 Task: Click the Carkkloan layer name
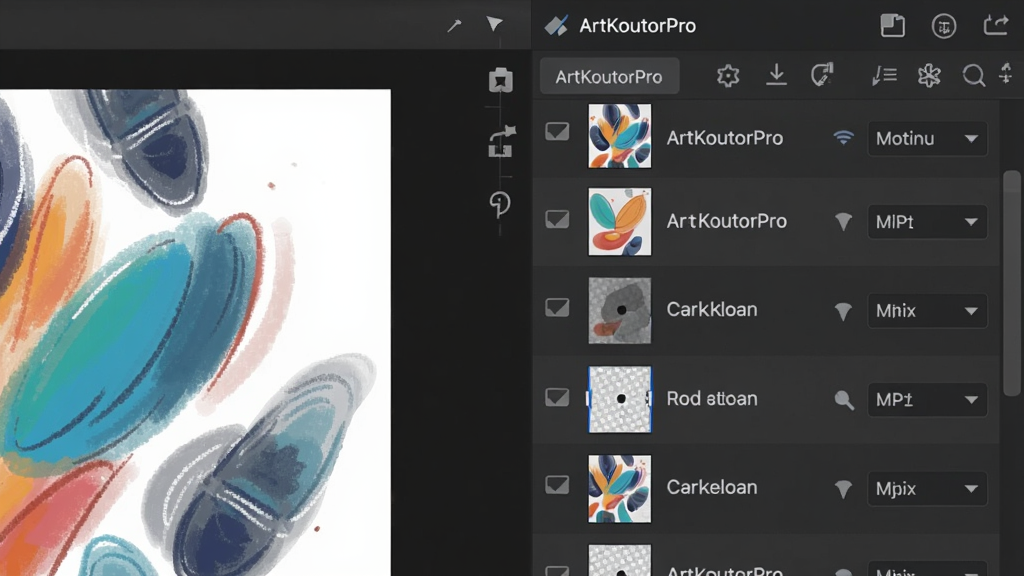(712, 309)
